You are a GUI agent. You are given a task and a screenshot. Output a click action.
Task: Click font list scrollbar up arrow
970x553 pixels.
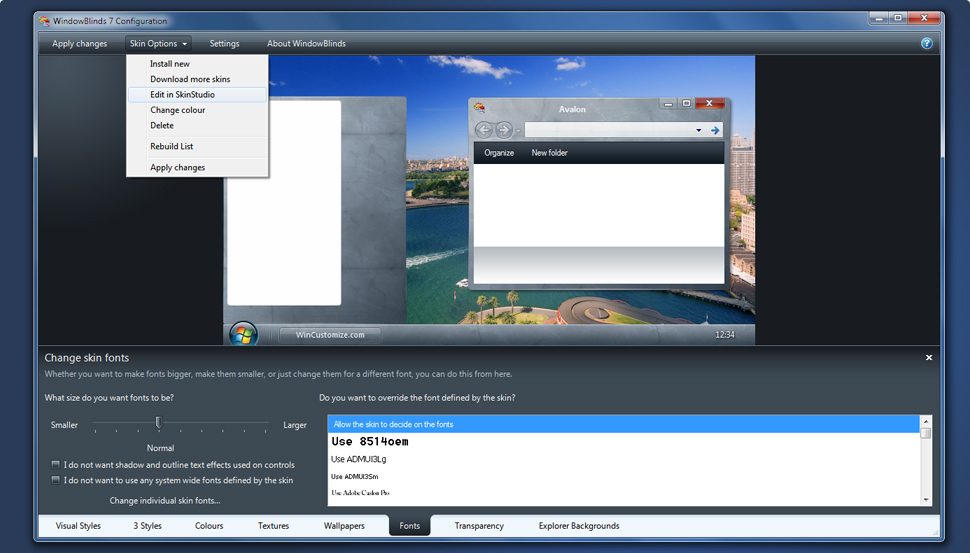click(925, 421)
